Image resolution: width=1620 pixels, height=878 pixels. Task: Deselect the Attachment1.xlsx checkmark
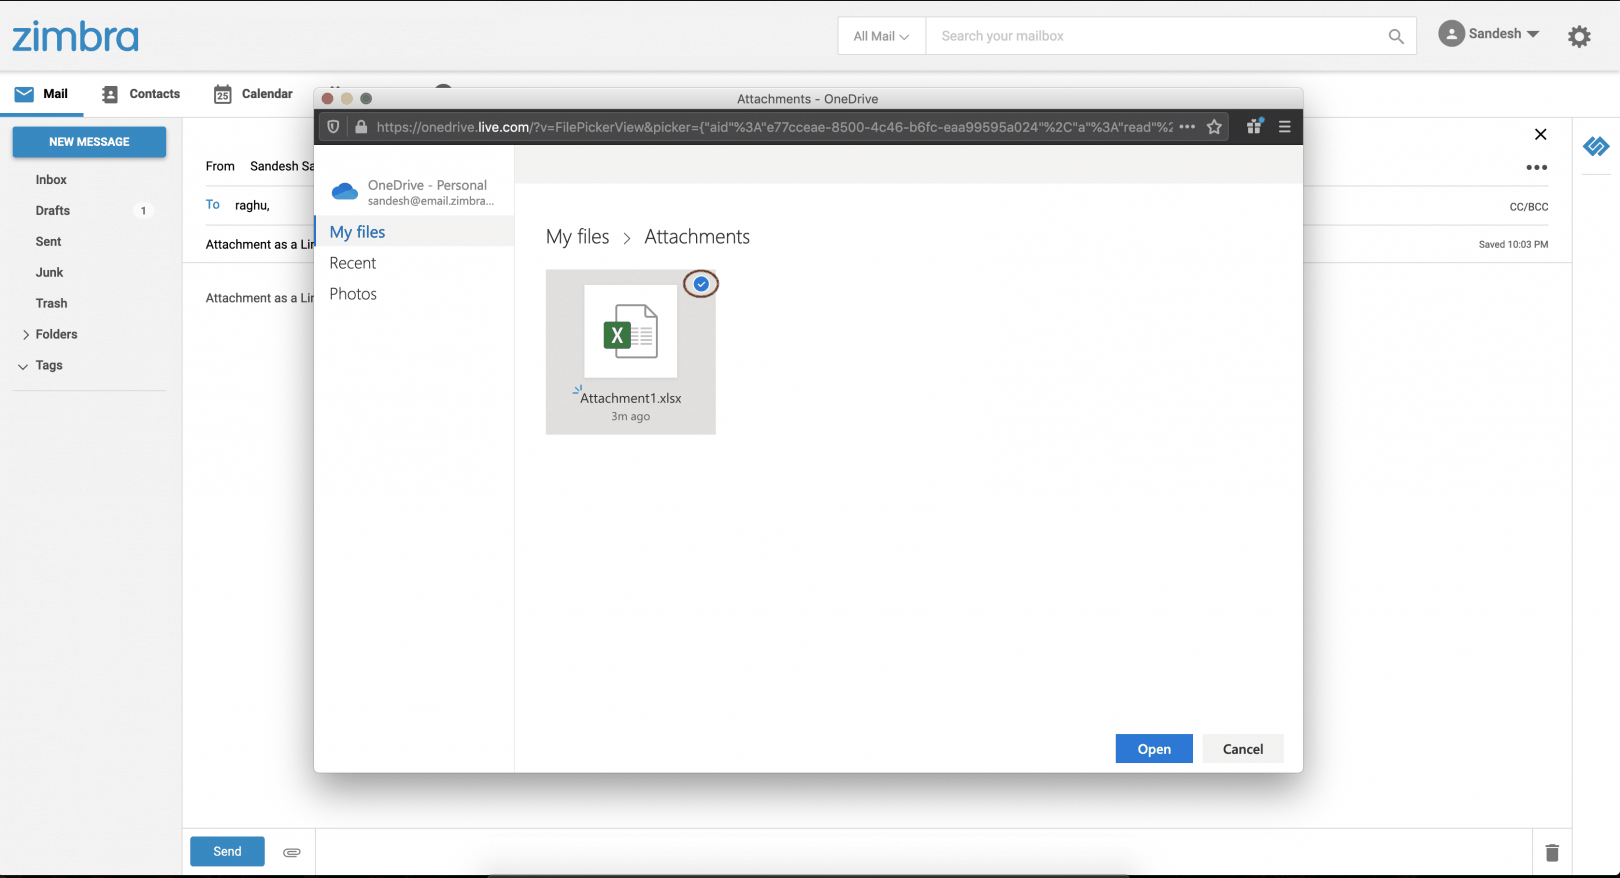tap(701, 284)
